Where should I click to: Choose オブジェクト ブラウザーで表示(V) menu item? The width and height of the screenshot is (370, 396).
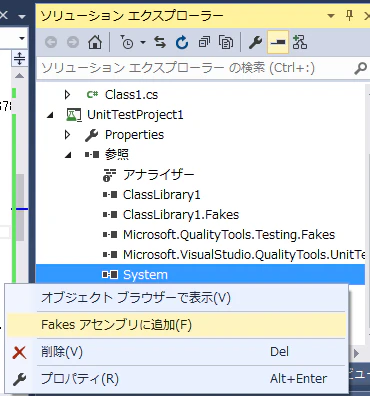point(176,298)
